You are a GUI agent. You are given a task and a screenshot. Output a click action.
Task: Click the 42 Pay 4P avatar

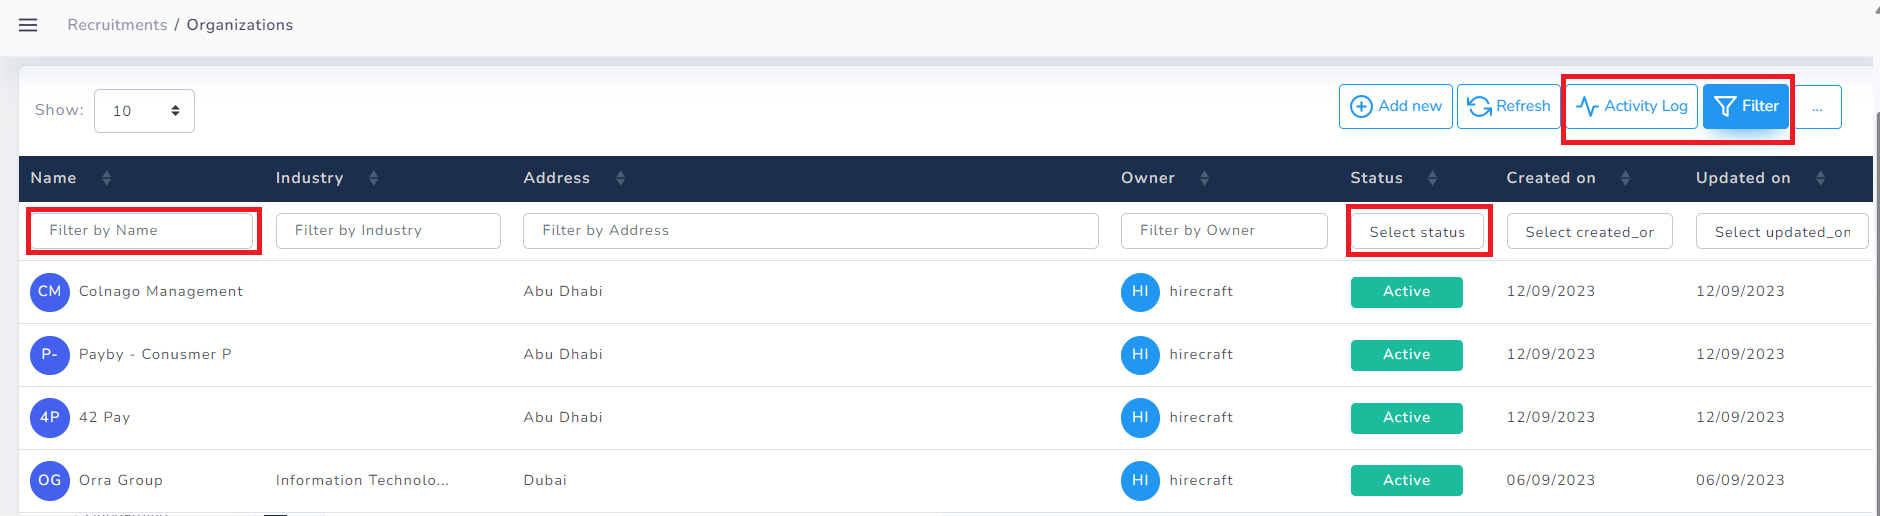click(49, 418)
